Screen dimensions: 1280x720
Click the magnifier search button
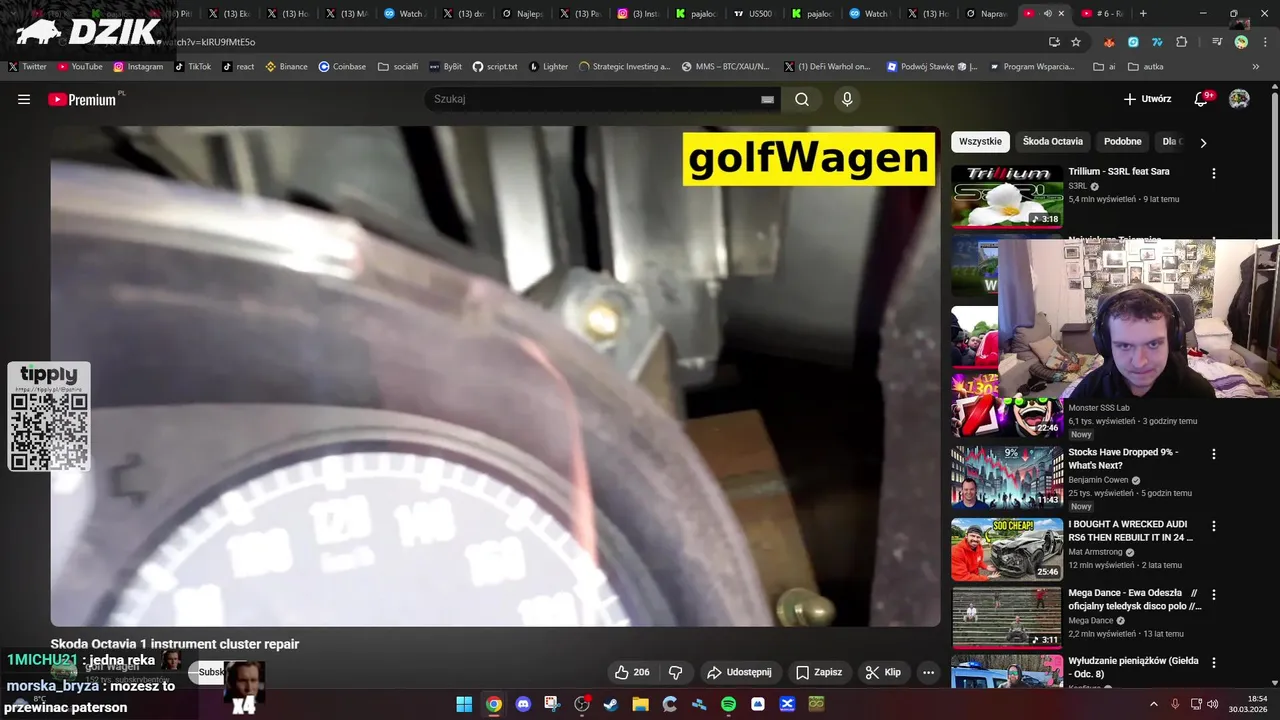tap(802, 99)
